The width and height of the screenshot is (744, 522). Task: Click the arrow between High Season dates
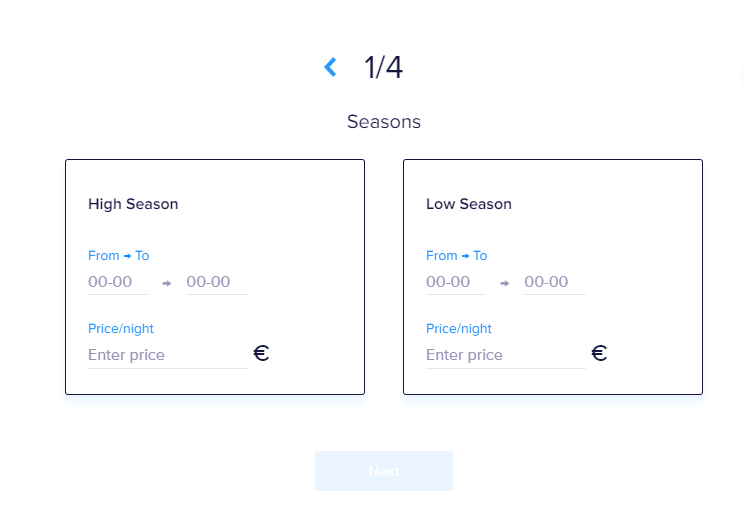click(x=167, y=283)
